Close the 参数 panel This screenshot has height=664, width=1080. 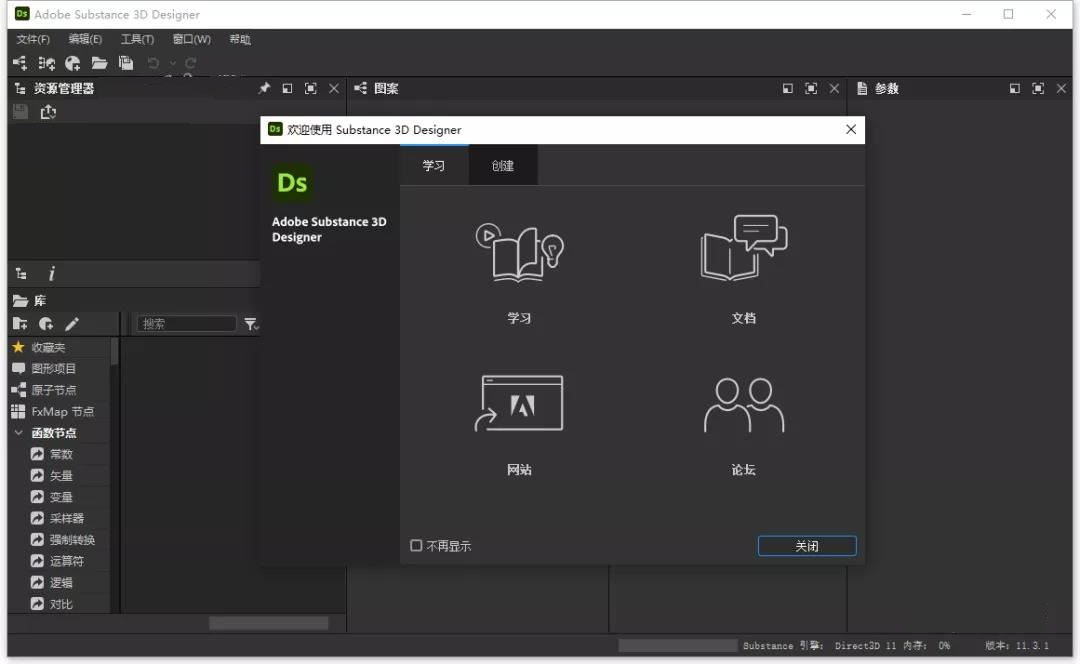(x=1061, y=88)
